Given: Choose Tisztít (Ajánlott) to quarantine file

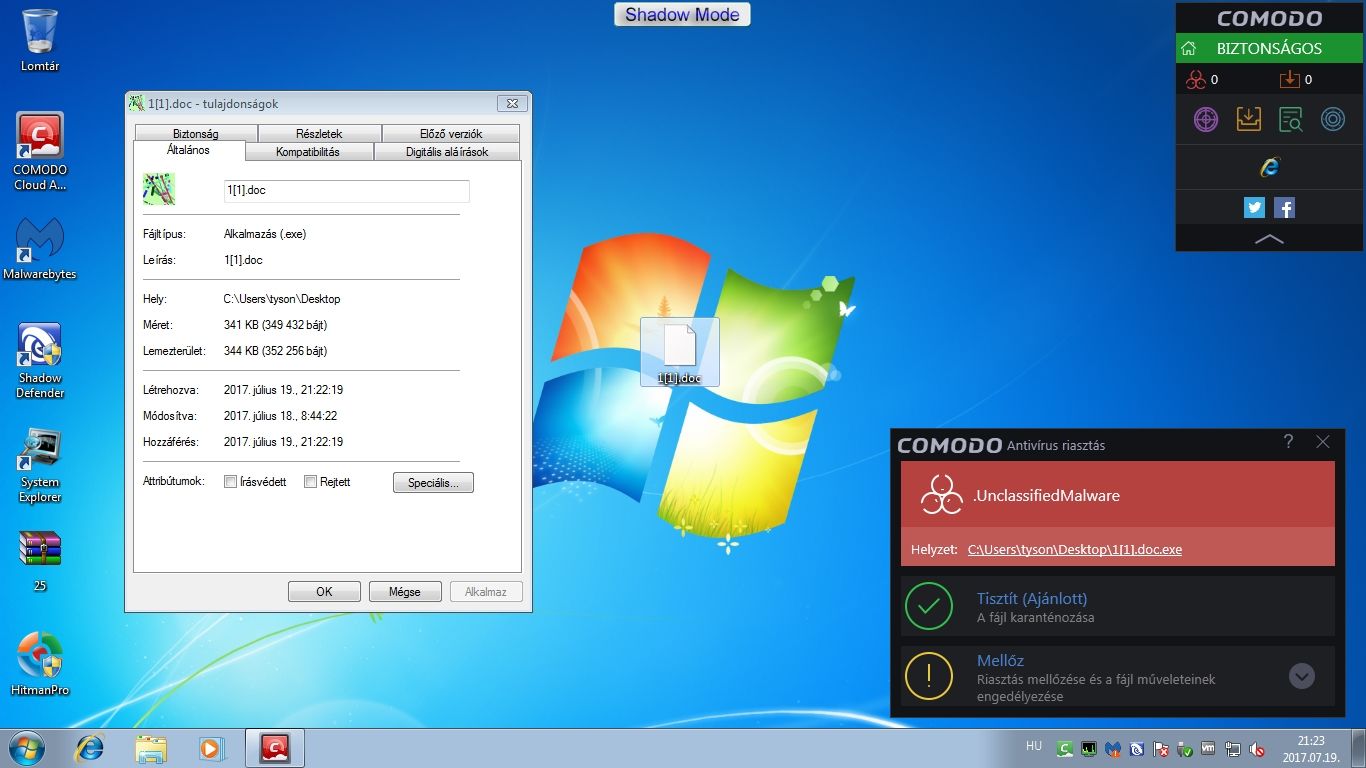Looking at the screenshot, I should tap(1118, 607).
